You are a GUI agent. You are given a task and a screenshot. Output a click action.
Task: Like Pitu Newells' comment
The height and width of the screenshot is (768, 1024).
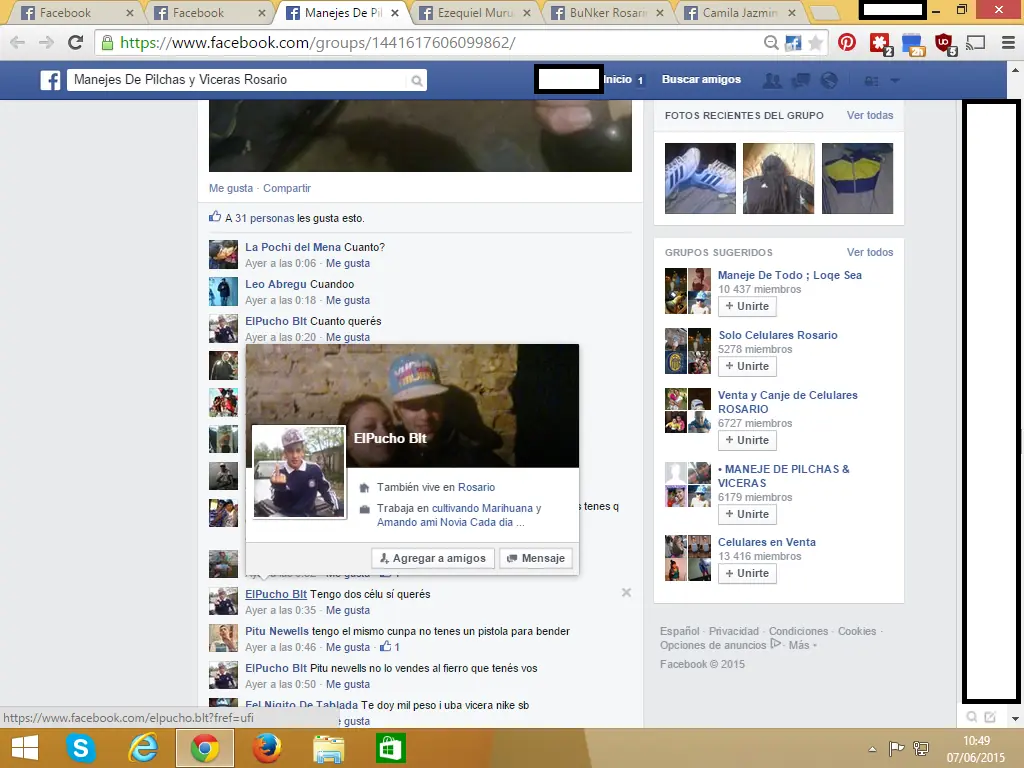point(348,647)
